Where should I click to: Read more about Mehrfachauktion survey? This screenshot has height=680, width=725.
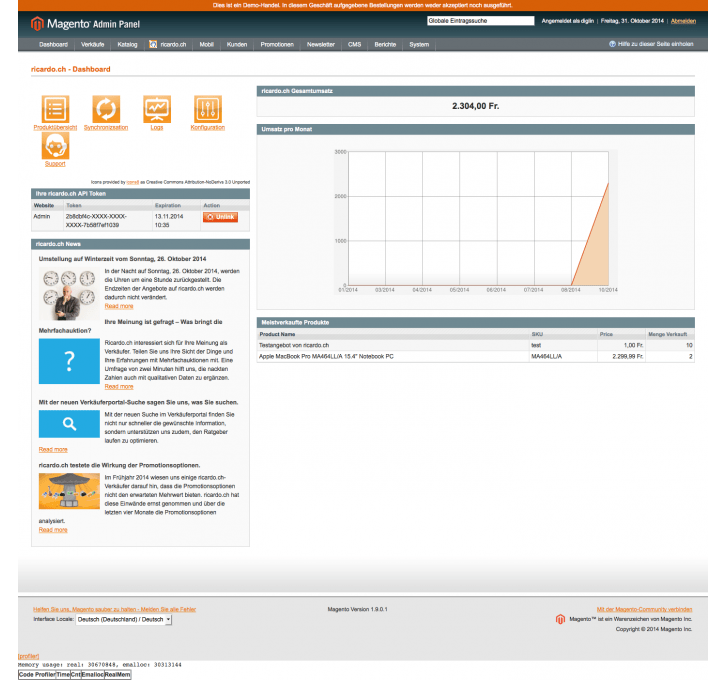point(119,386)
